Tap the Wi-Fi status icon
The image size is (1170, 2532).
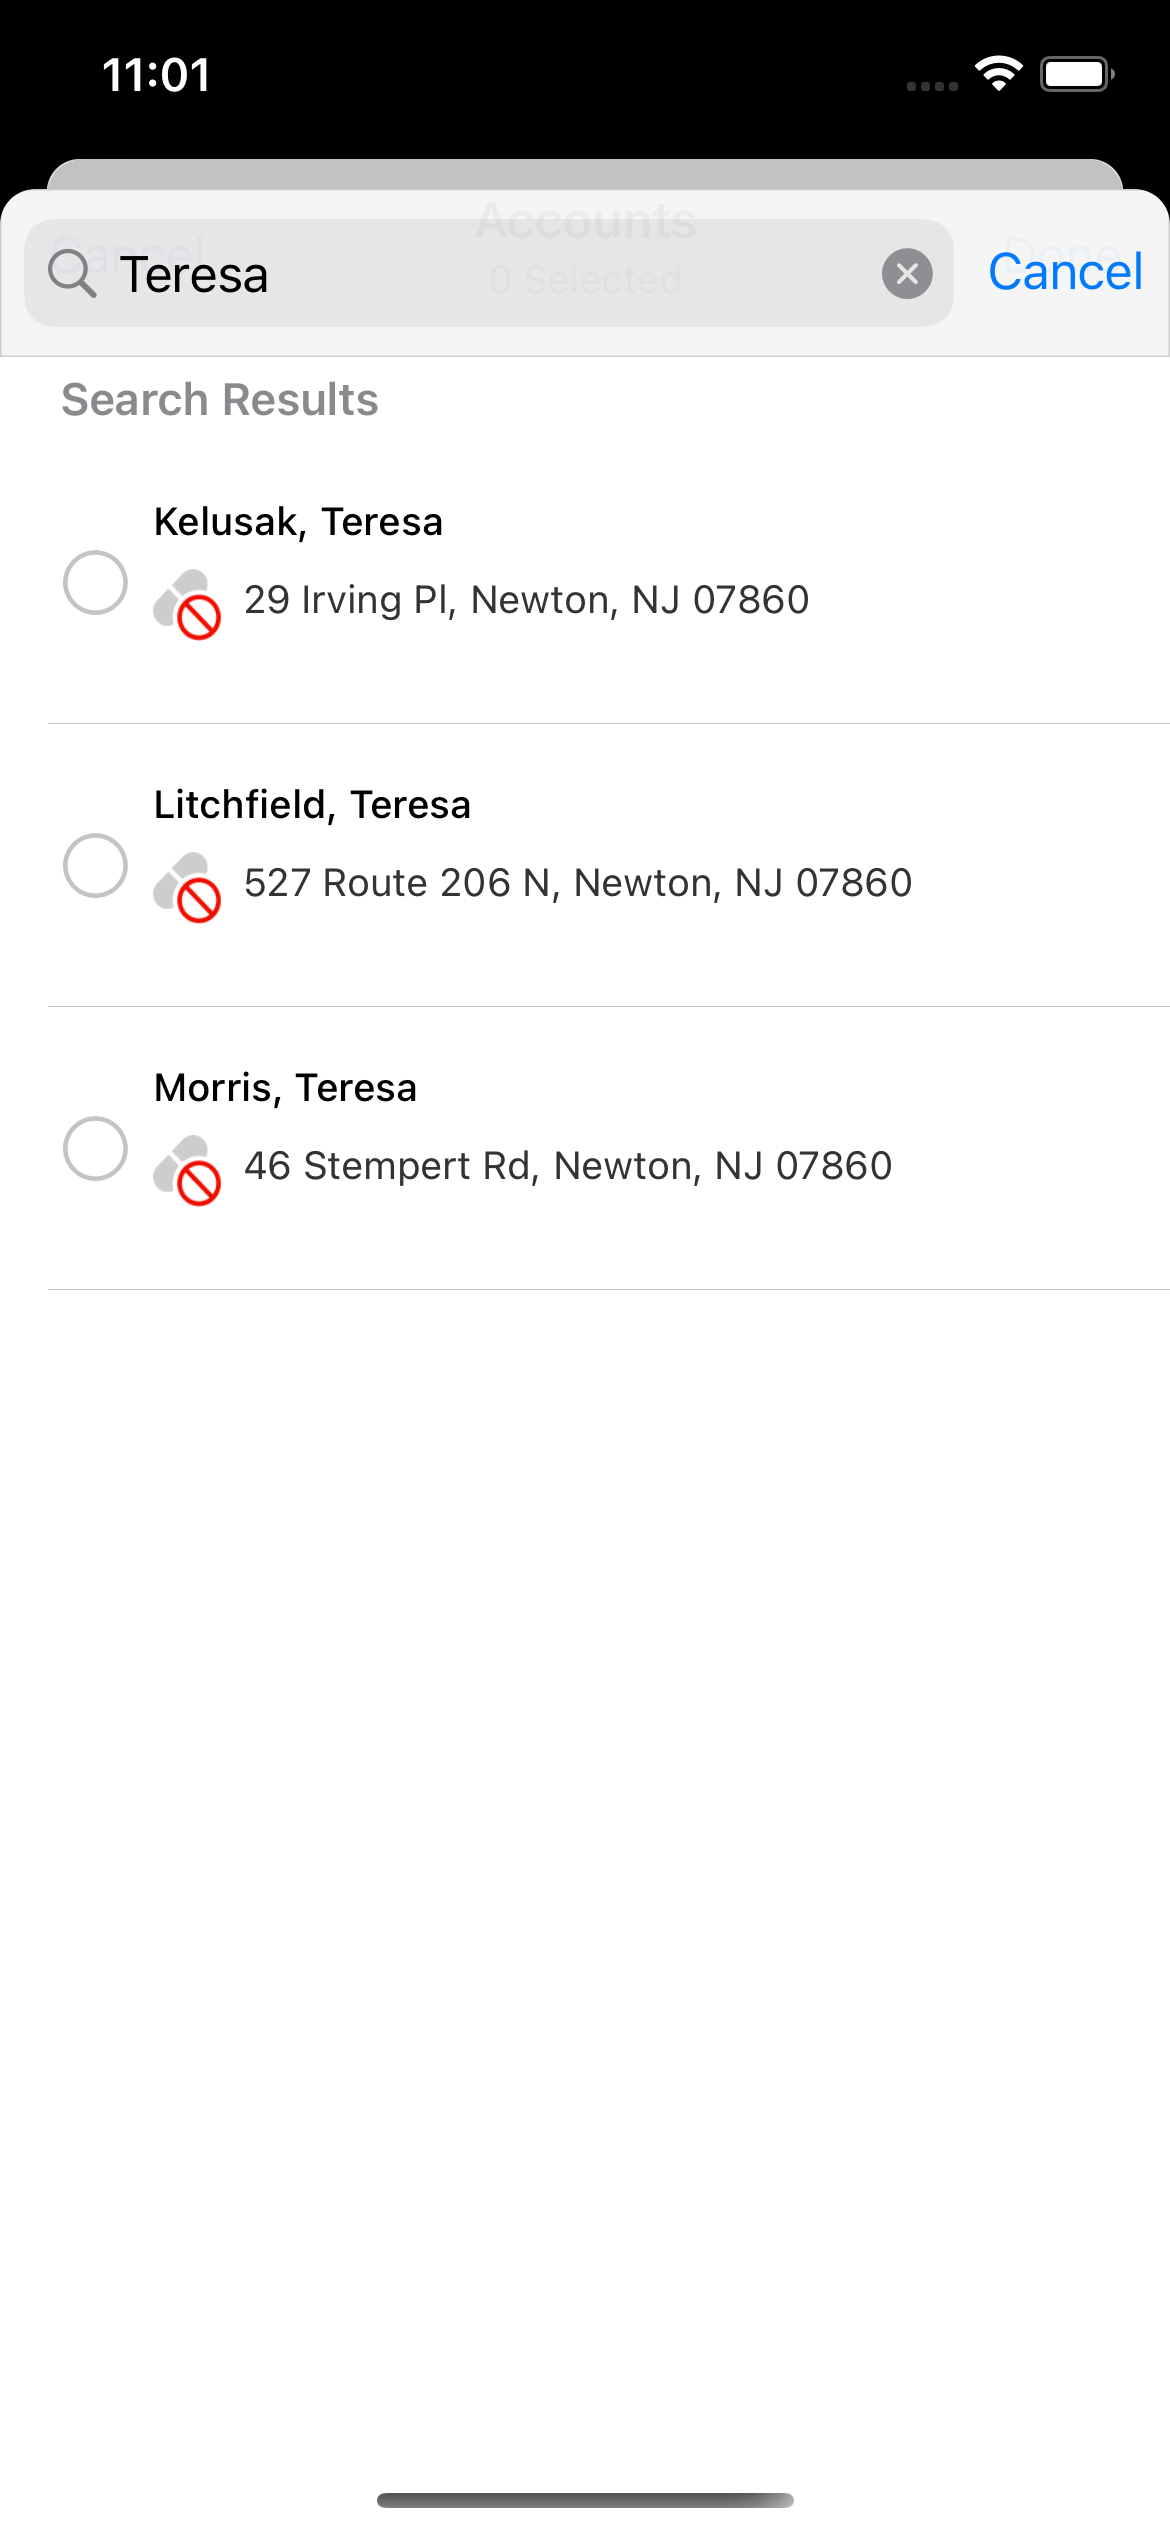998,74
